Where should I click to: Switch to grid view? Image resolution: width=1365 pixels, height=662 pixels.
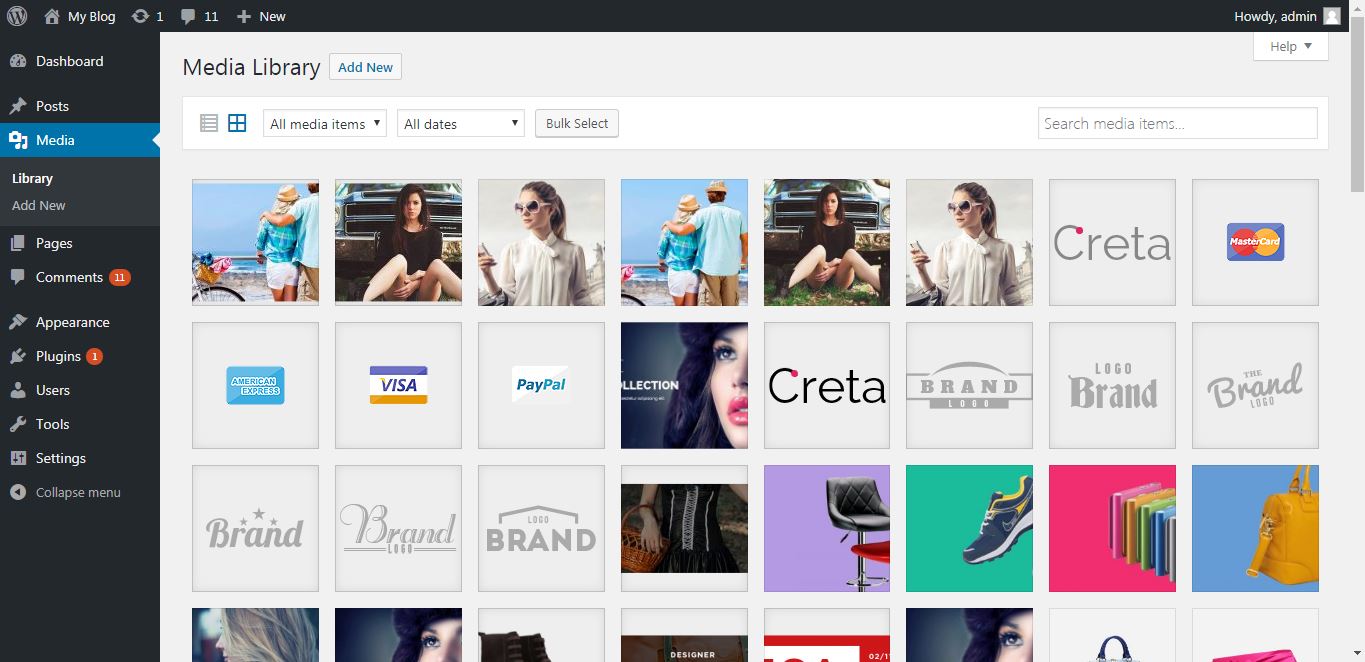coord(237,123)
